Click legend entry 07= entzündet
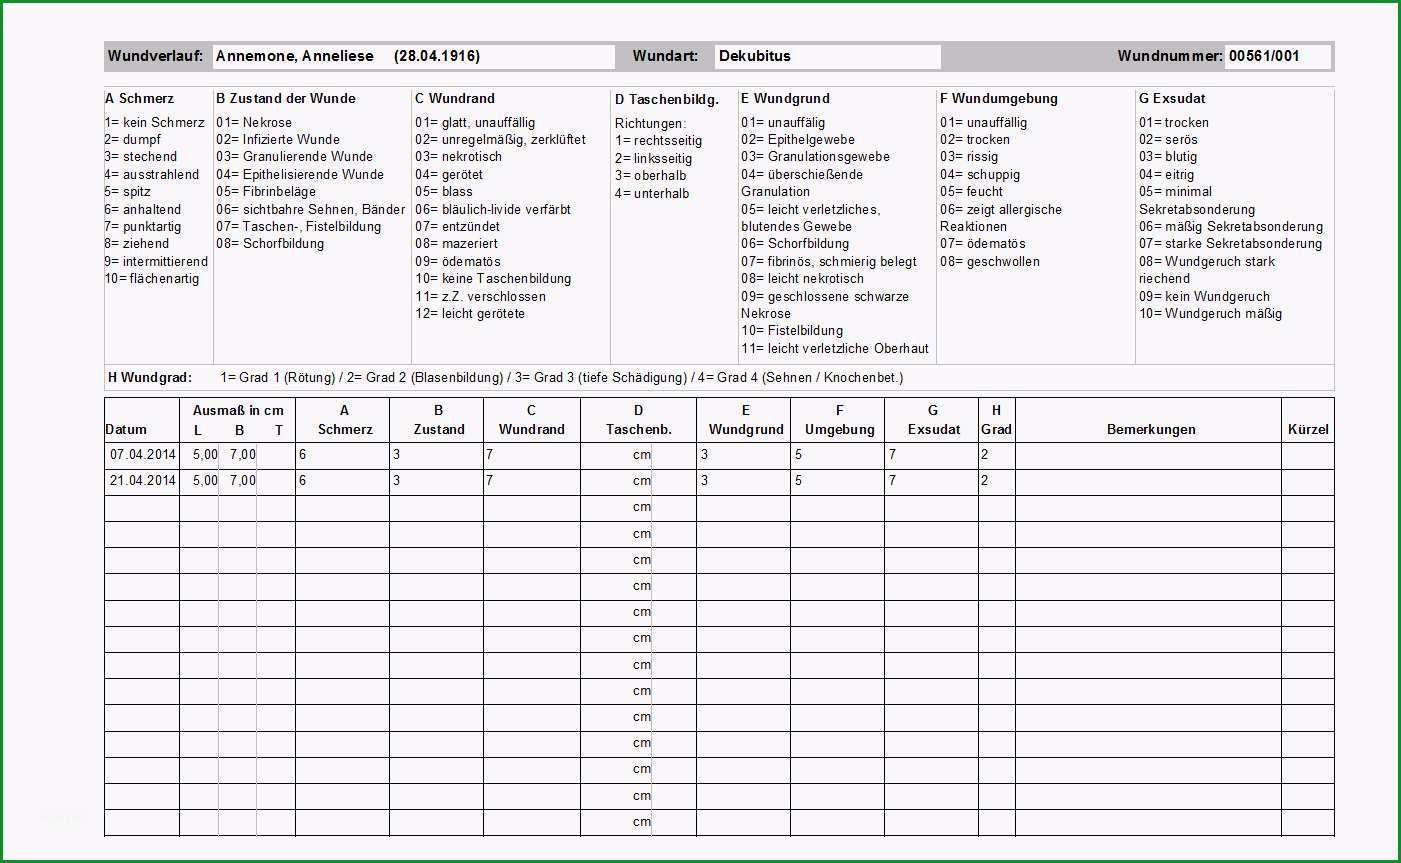The width and height of the screenshot is (1401, 863). pos(458,227)
